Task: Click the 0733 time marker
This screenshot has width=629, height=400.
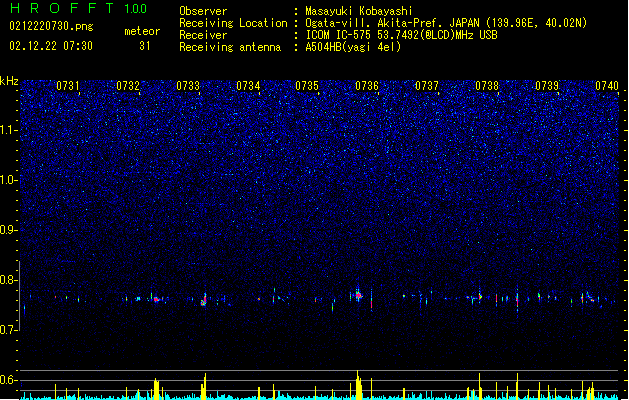Action: pyautogui.click(x=188, y=86)
